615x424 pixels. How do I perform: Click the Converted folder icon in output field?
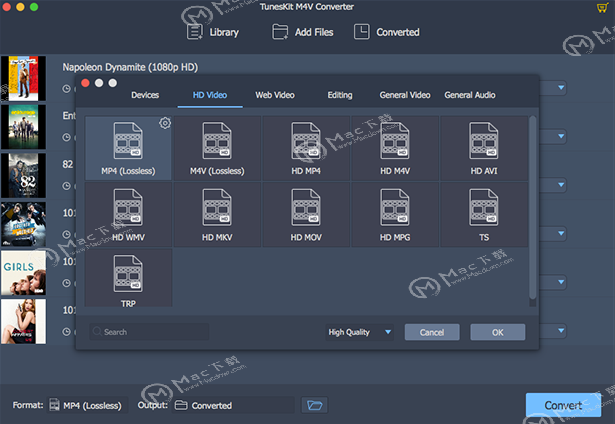(181, 405)
